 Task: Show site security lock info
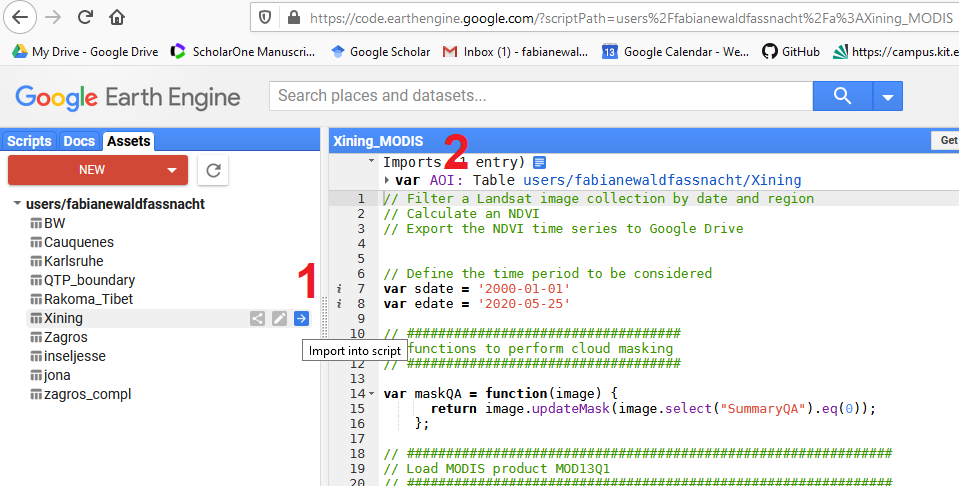pos(294,18)
